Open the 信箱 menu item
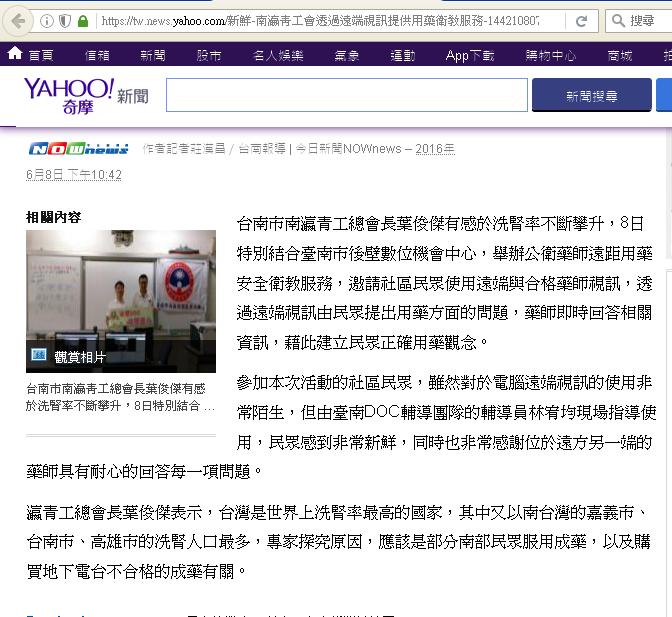Screen dimensions: 672x617 pyautogui.click(x=97, y=55)
